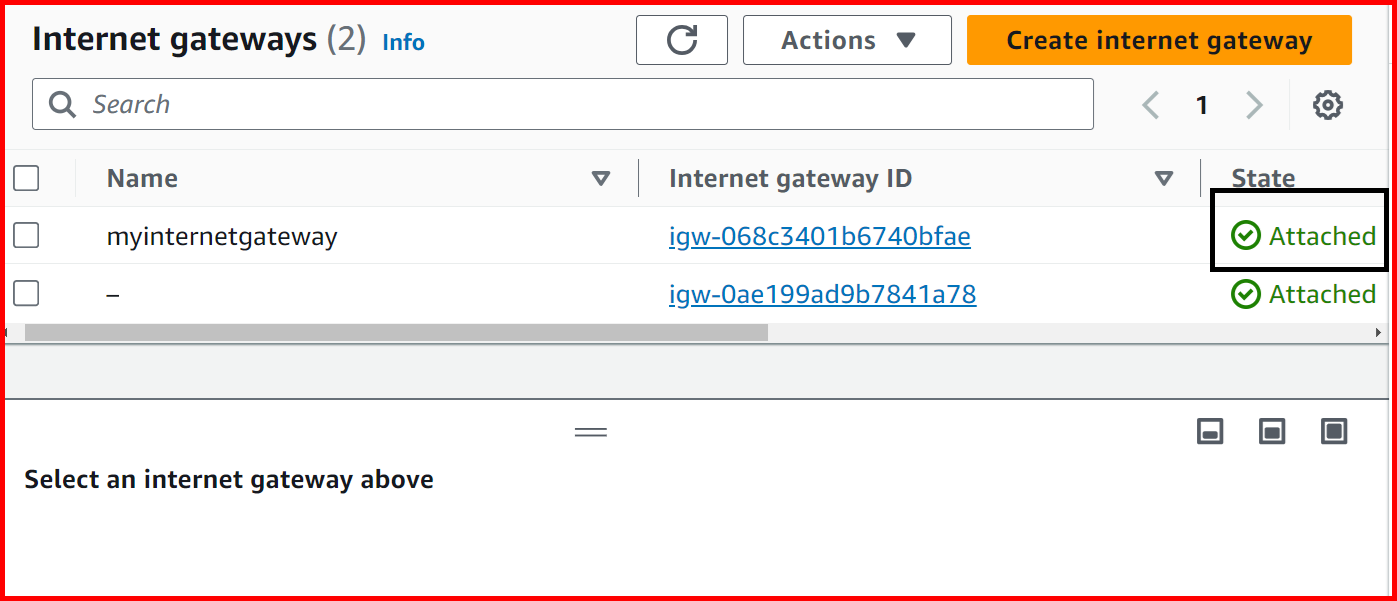This screenshot has width=1397, height=601.
Task: Click the next page arrow icon
Action: 1254,104
